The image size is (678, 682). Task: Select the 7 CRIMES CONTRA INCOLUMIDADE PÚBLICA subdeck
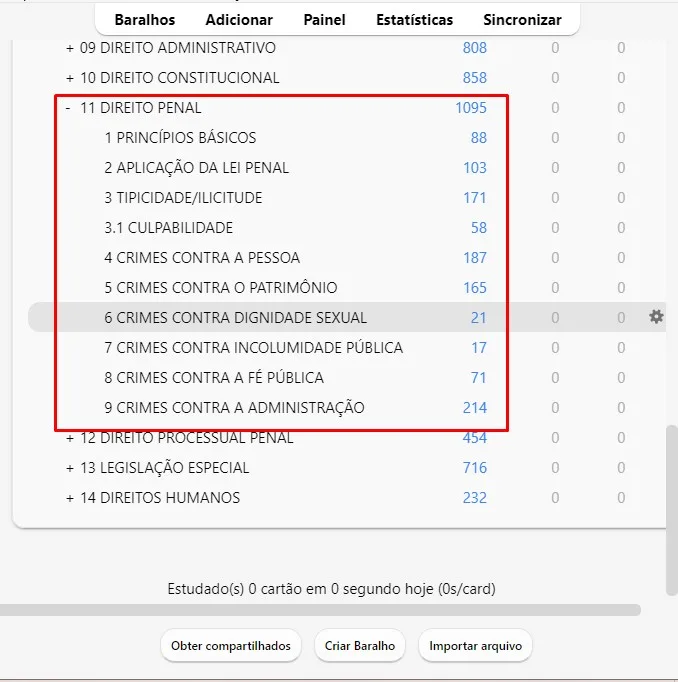[x=254, y=348]
